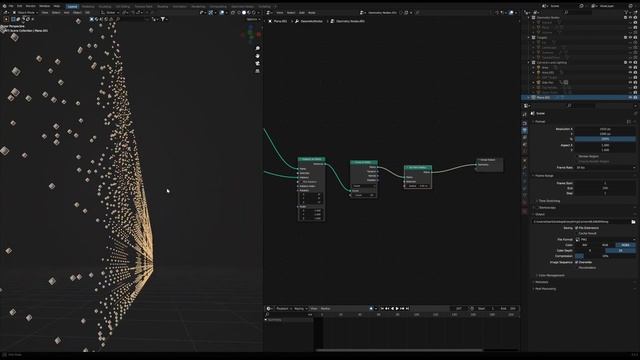Hide the Targets collection via eye icon
Screen dimensions: 640x360
(x=630, y=38)
